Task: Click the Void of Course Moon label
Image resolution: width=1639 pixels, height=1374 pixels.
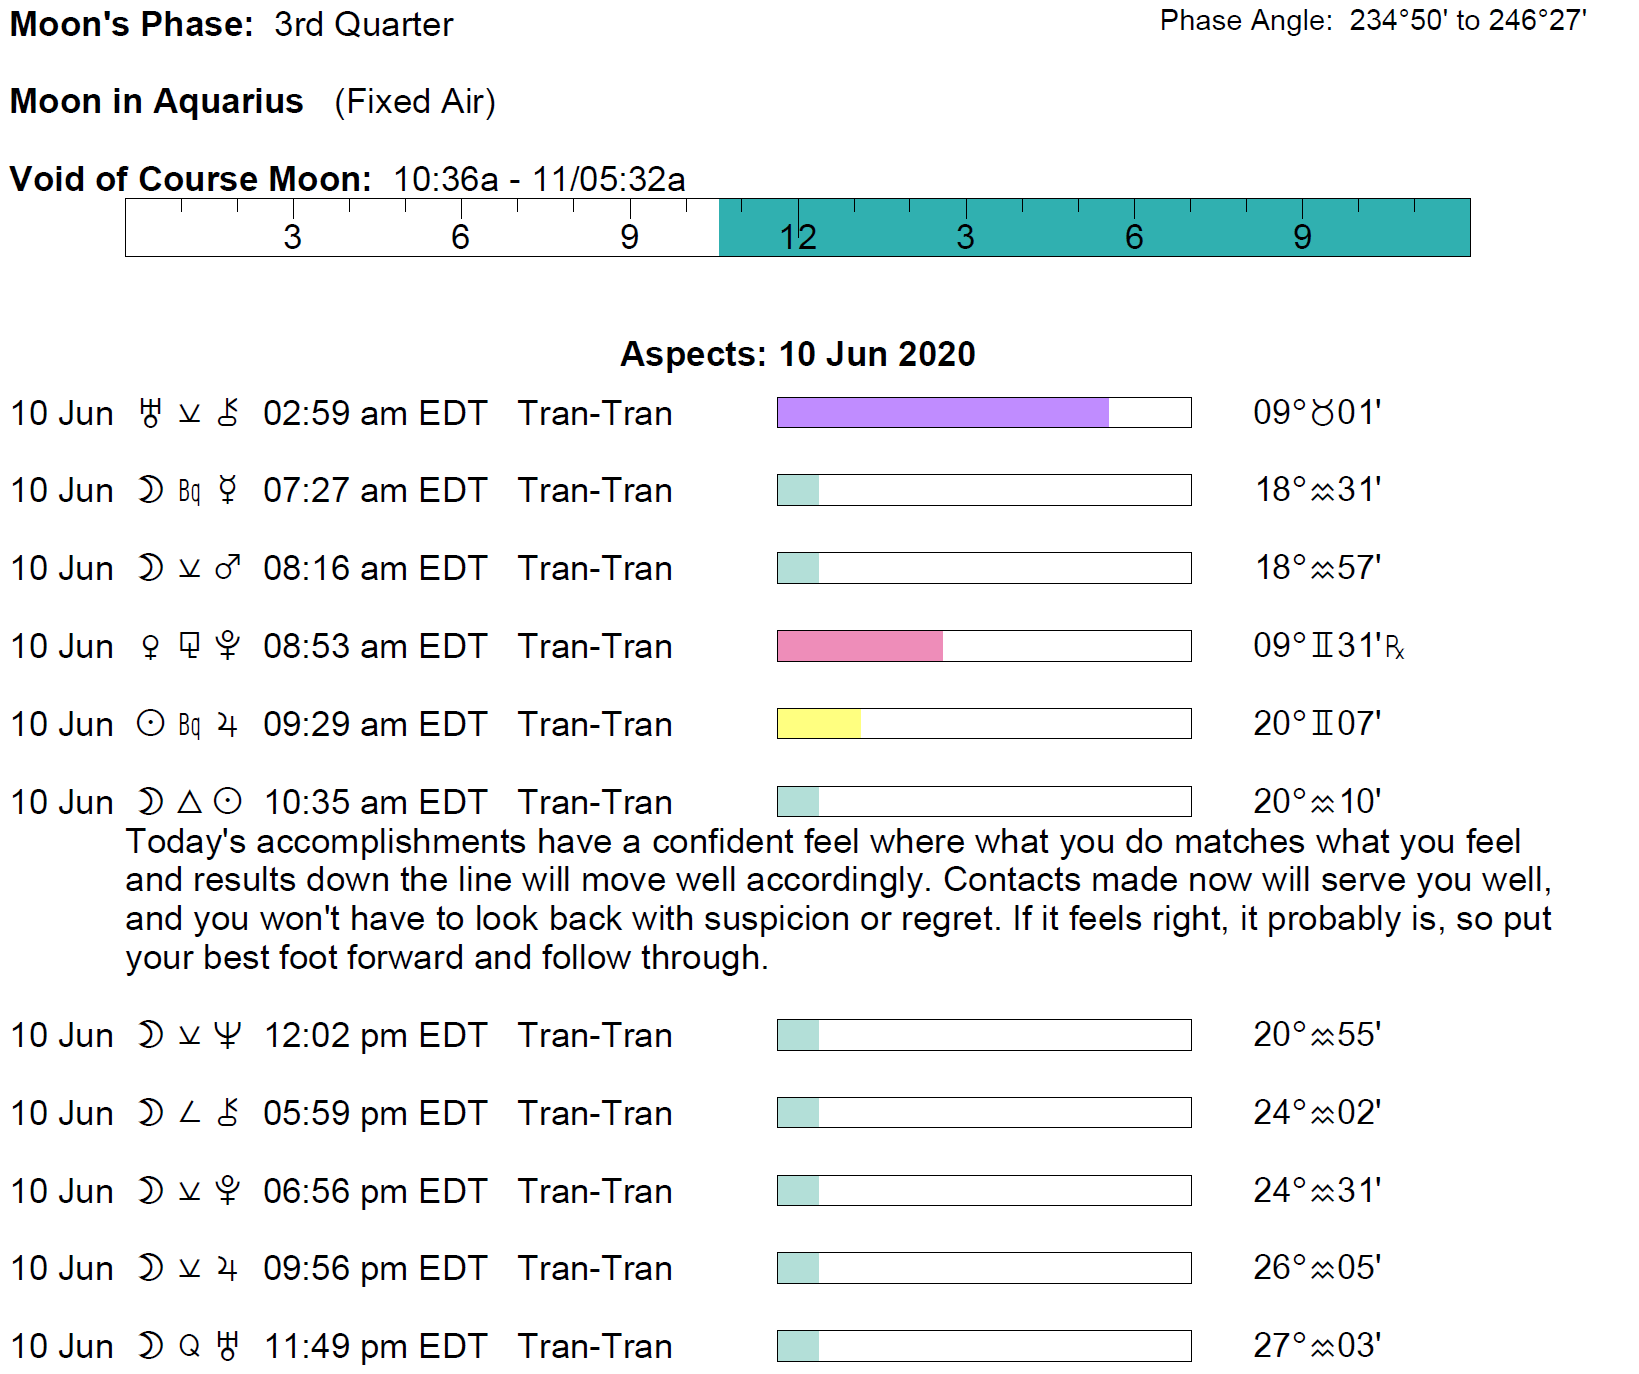Action: click(190, 179)
